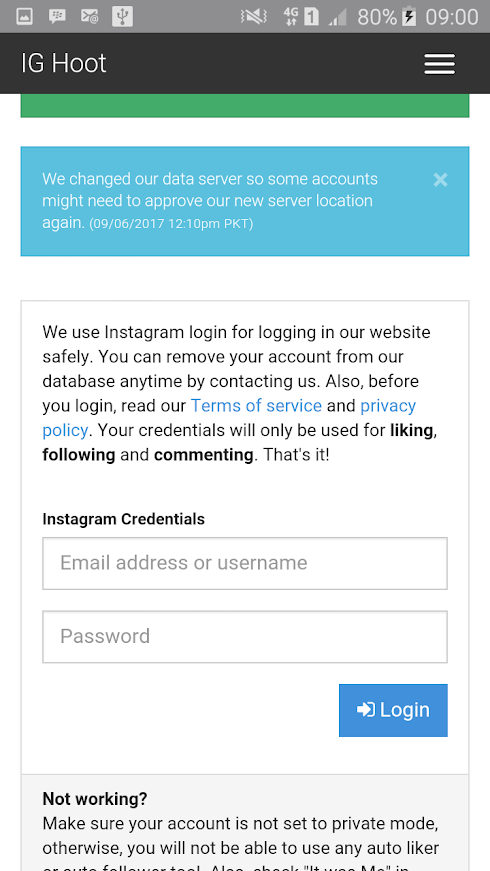The height and width of the screenshot is (871, 490).
Task: Tap the IG Hoot site title
Action: tap(63, 63)
